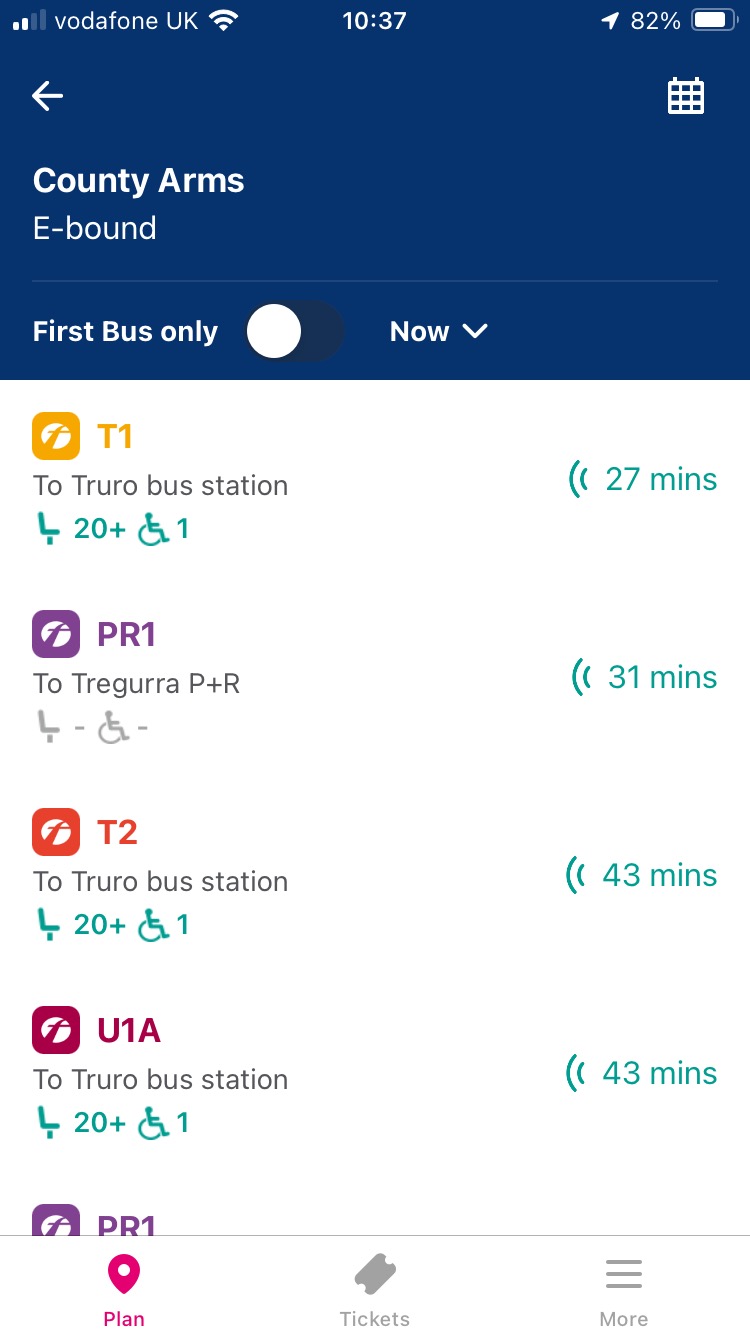This screenshot has height=1334, width=750.
Task: Tap the battery indicator in status bar
Action: 715,21
